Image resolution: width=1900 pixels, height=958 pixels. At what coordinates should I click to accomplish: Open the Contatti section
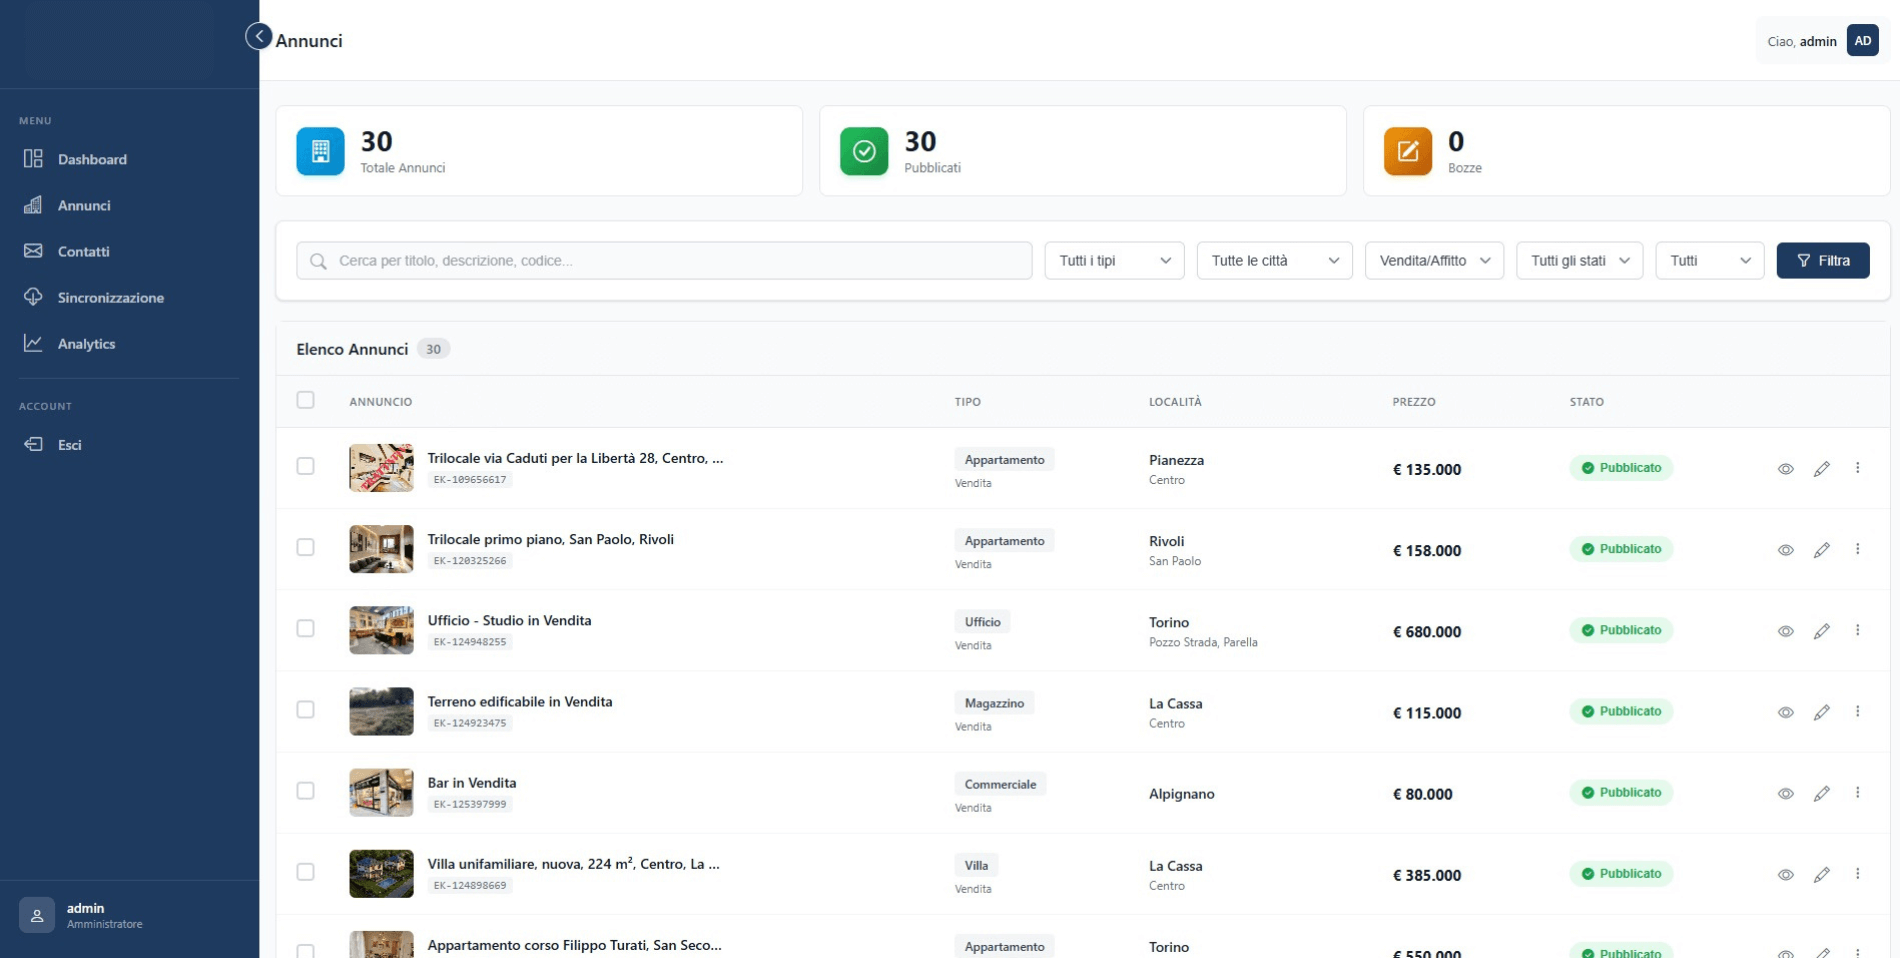83,251
